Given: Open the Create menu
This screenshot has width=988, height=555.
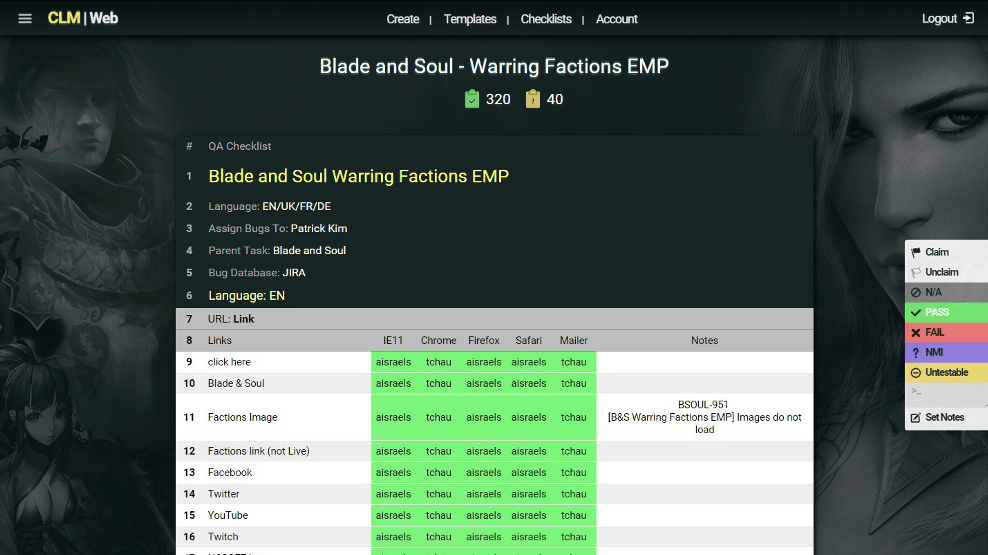Looking at the screenshot, I should [x=403, y=19].
